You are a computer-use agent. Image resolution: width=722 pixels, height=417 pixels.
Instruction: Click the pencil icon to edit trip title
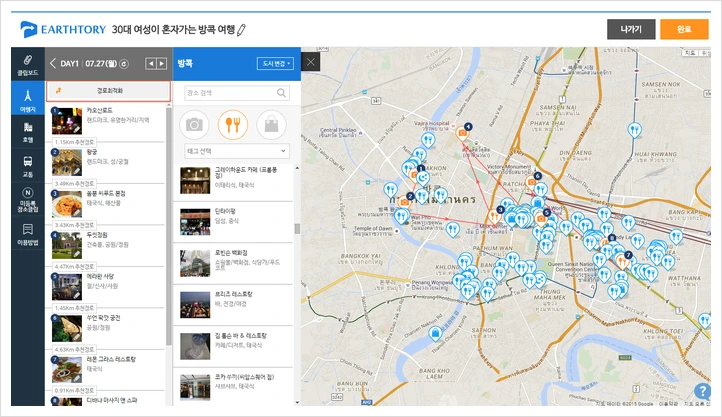(241, 30)
